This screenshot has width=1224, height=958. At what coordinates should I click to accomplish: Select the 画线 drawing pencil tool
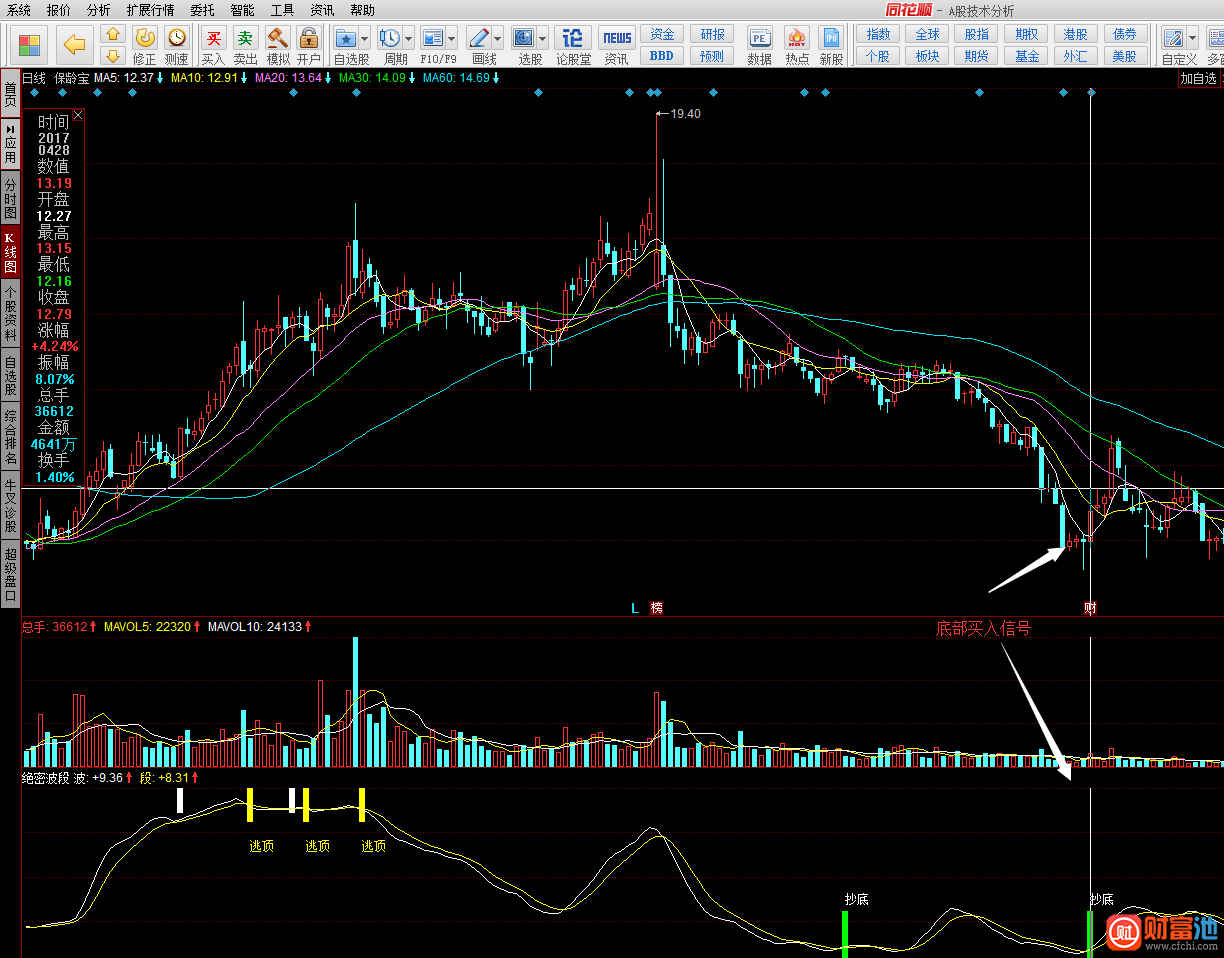point(479,38)
